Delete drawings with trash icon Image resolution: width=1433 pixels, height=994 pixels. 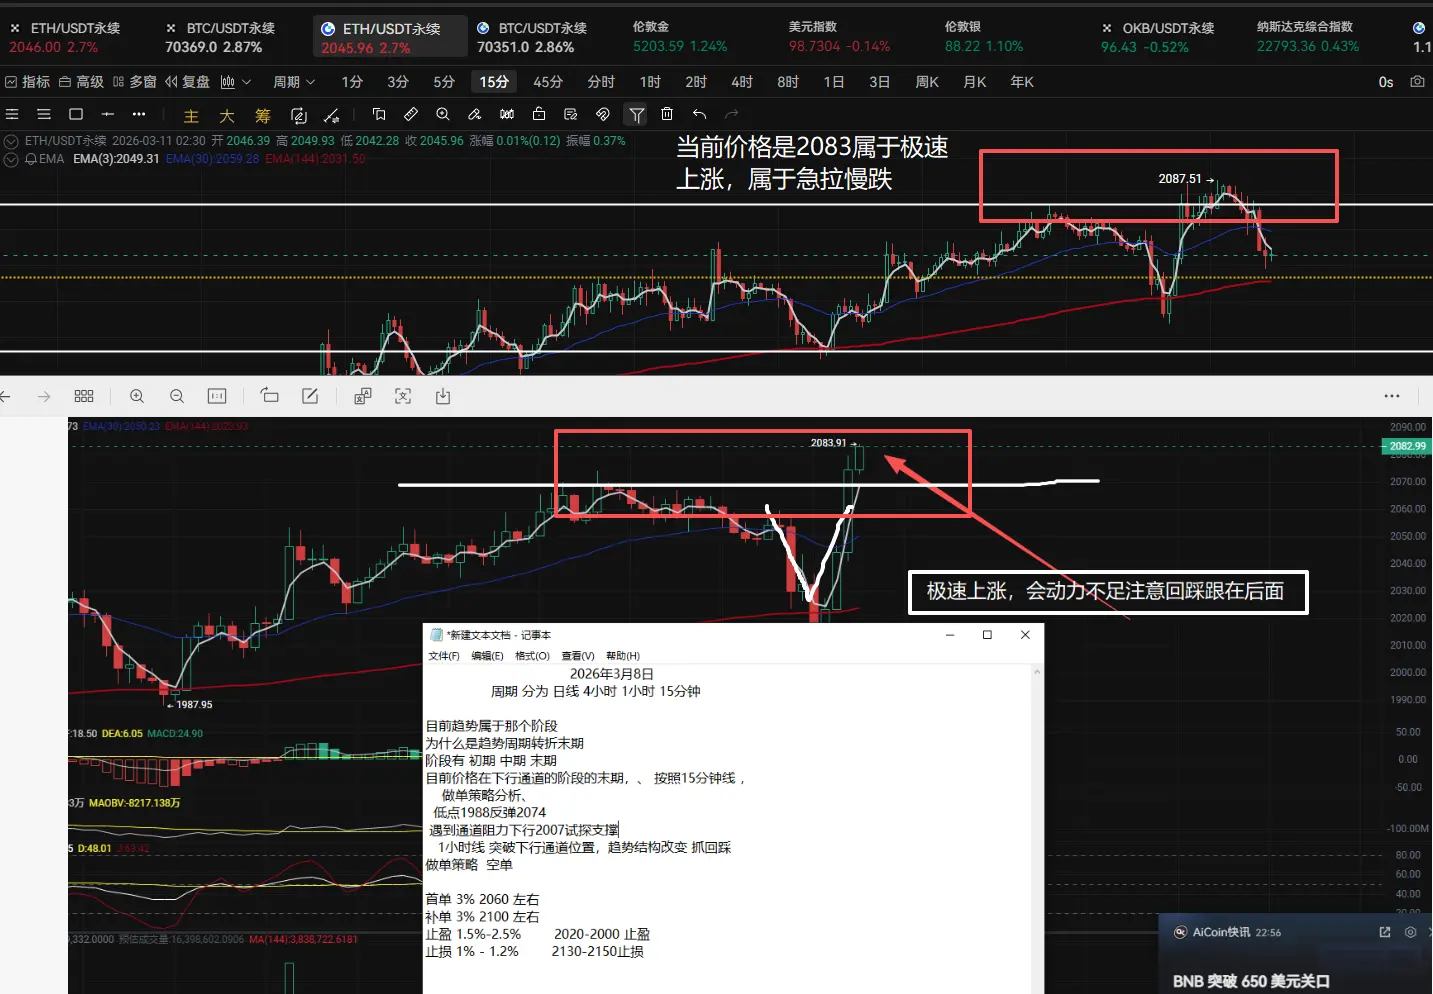coord(667,114)
